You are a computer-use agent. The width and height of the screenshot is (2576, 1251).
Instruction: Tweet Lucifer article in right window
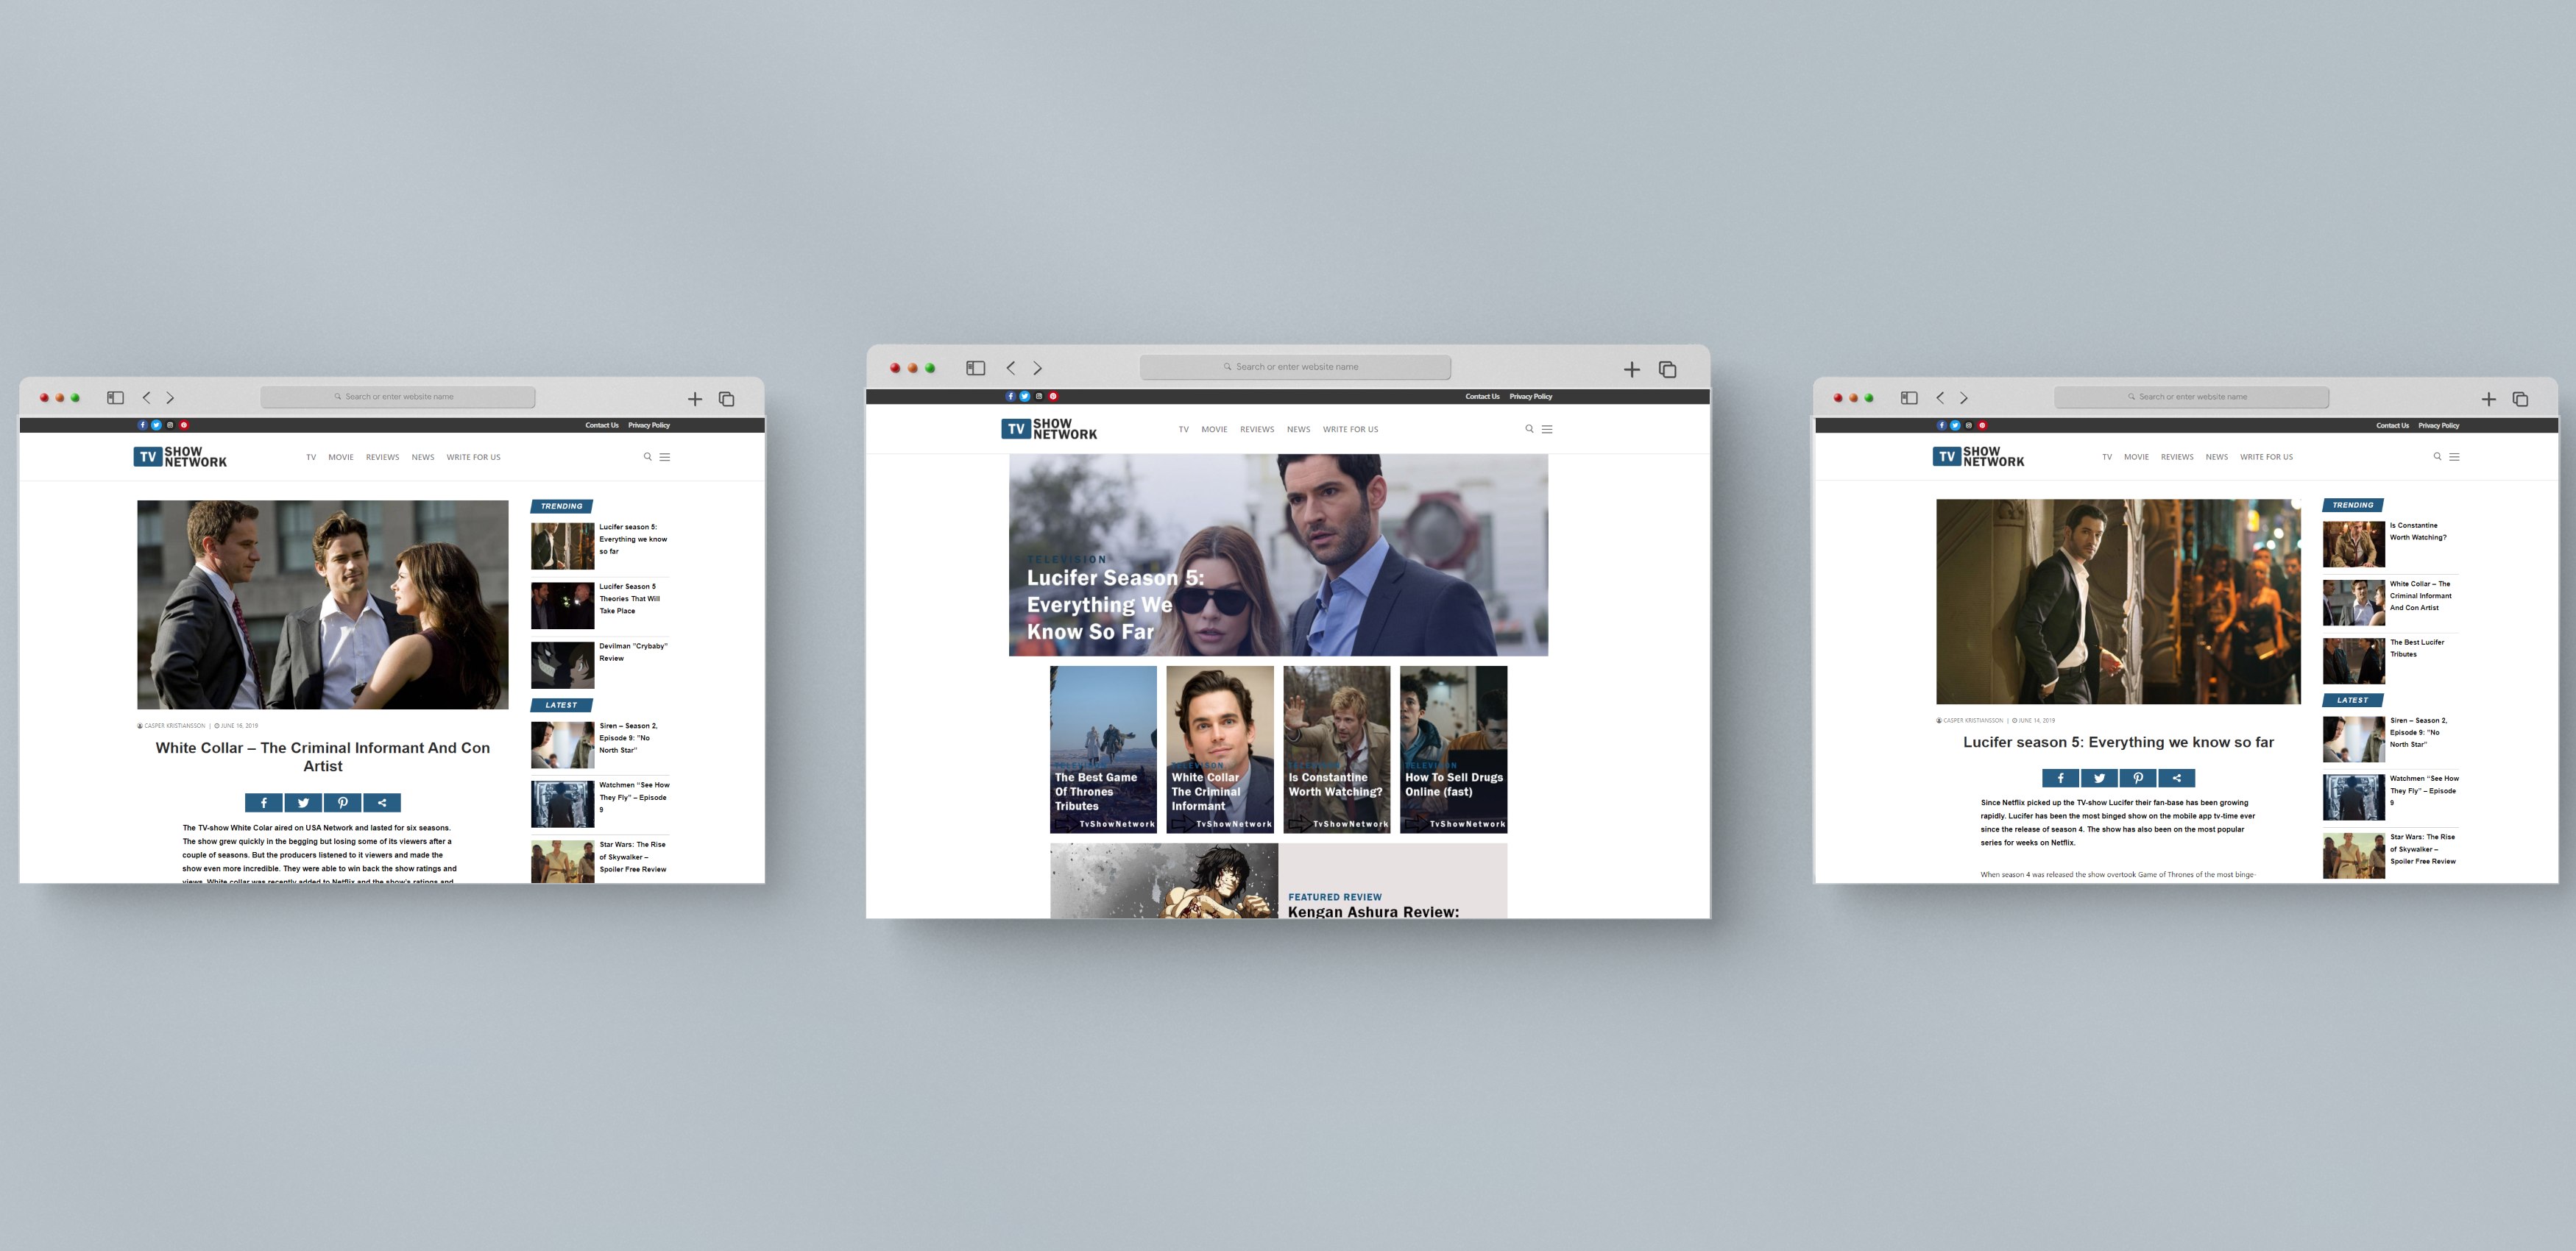click(2099, 778)
